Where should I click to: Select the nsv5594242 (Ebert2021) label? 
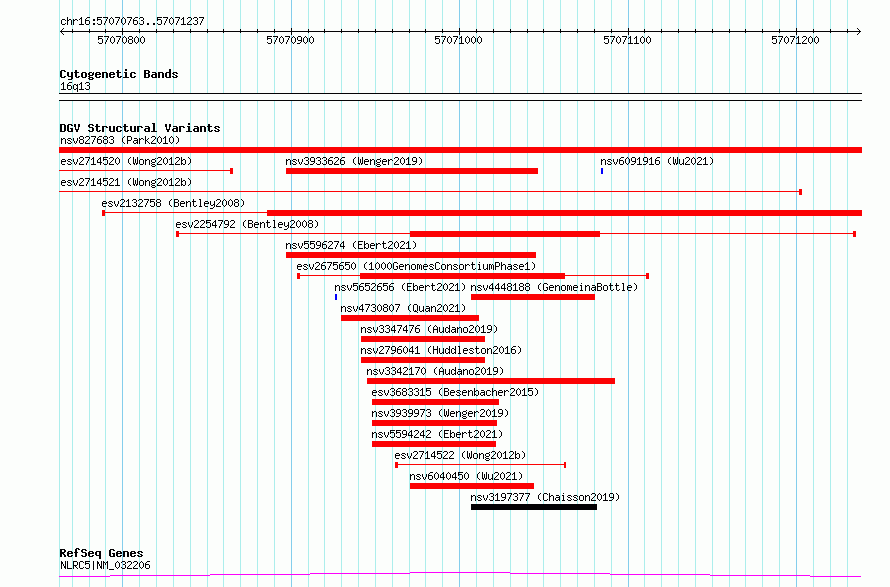(437, 434)
